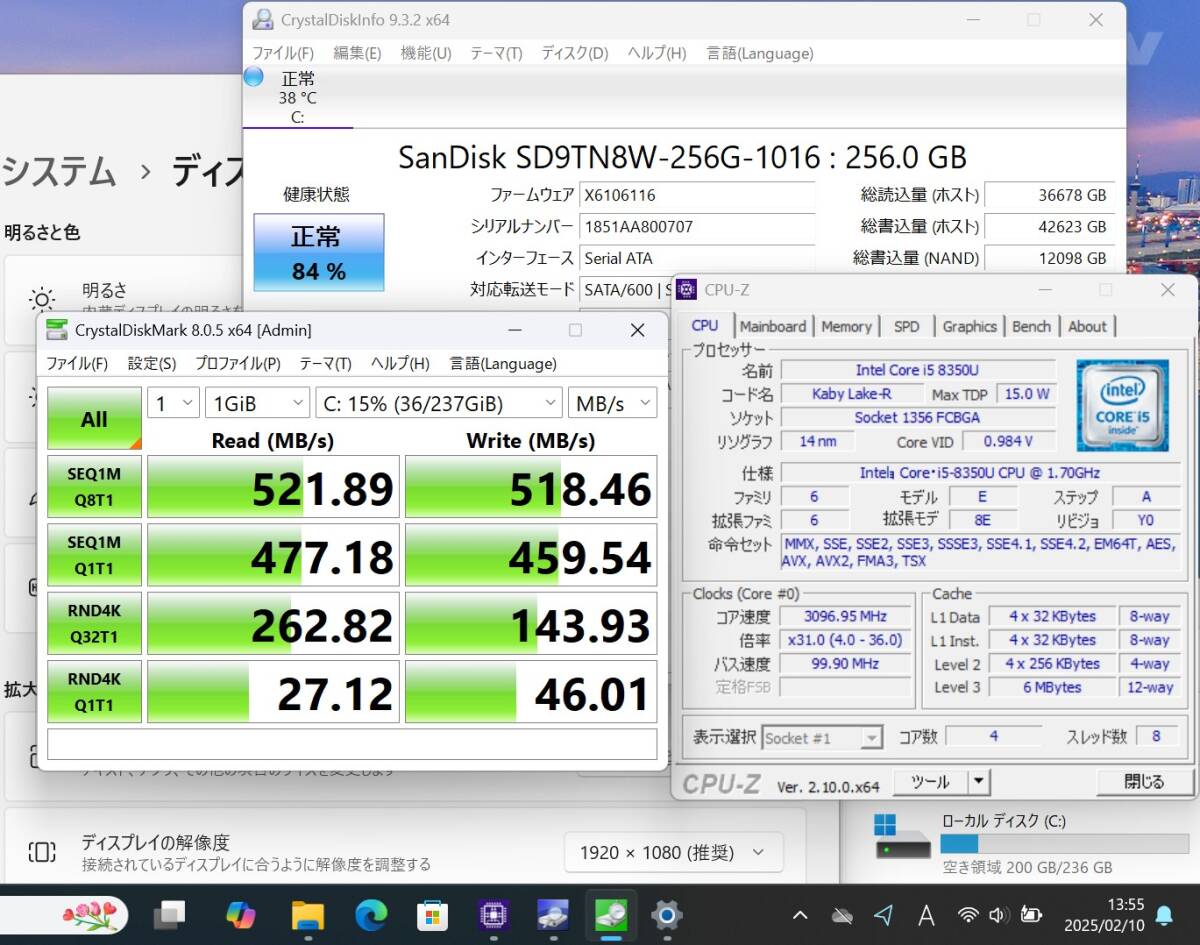This screenshot has height=945, width=1200.
Task: Switch to CrystalDiskMark via its taskbar icon
Action: (610, 914)
